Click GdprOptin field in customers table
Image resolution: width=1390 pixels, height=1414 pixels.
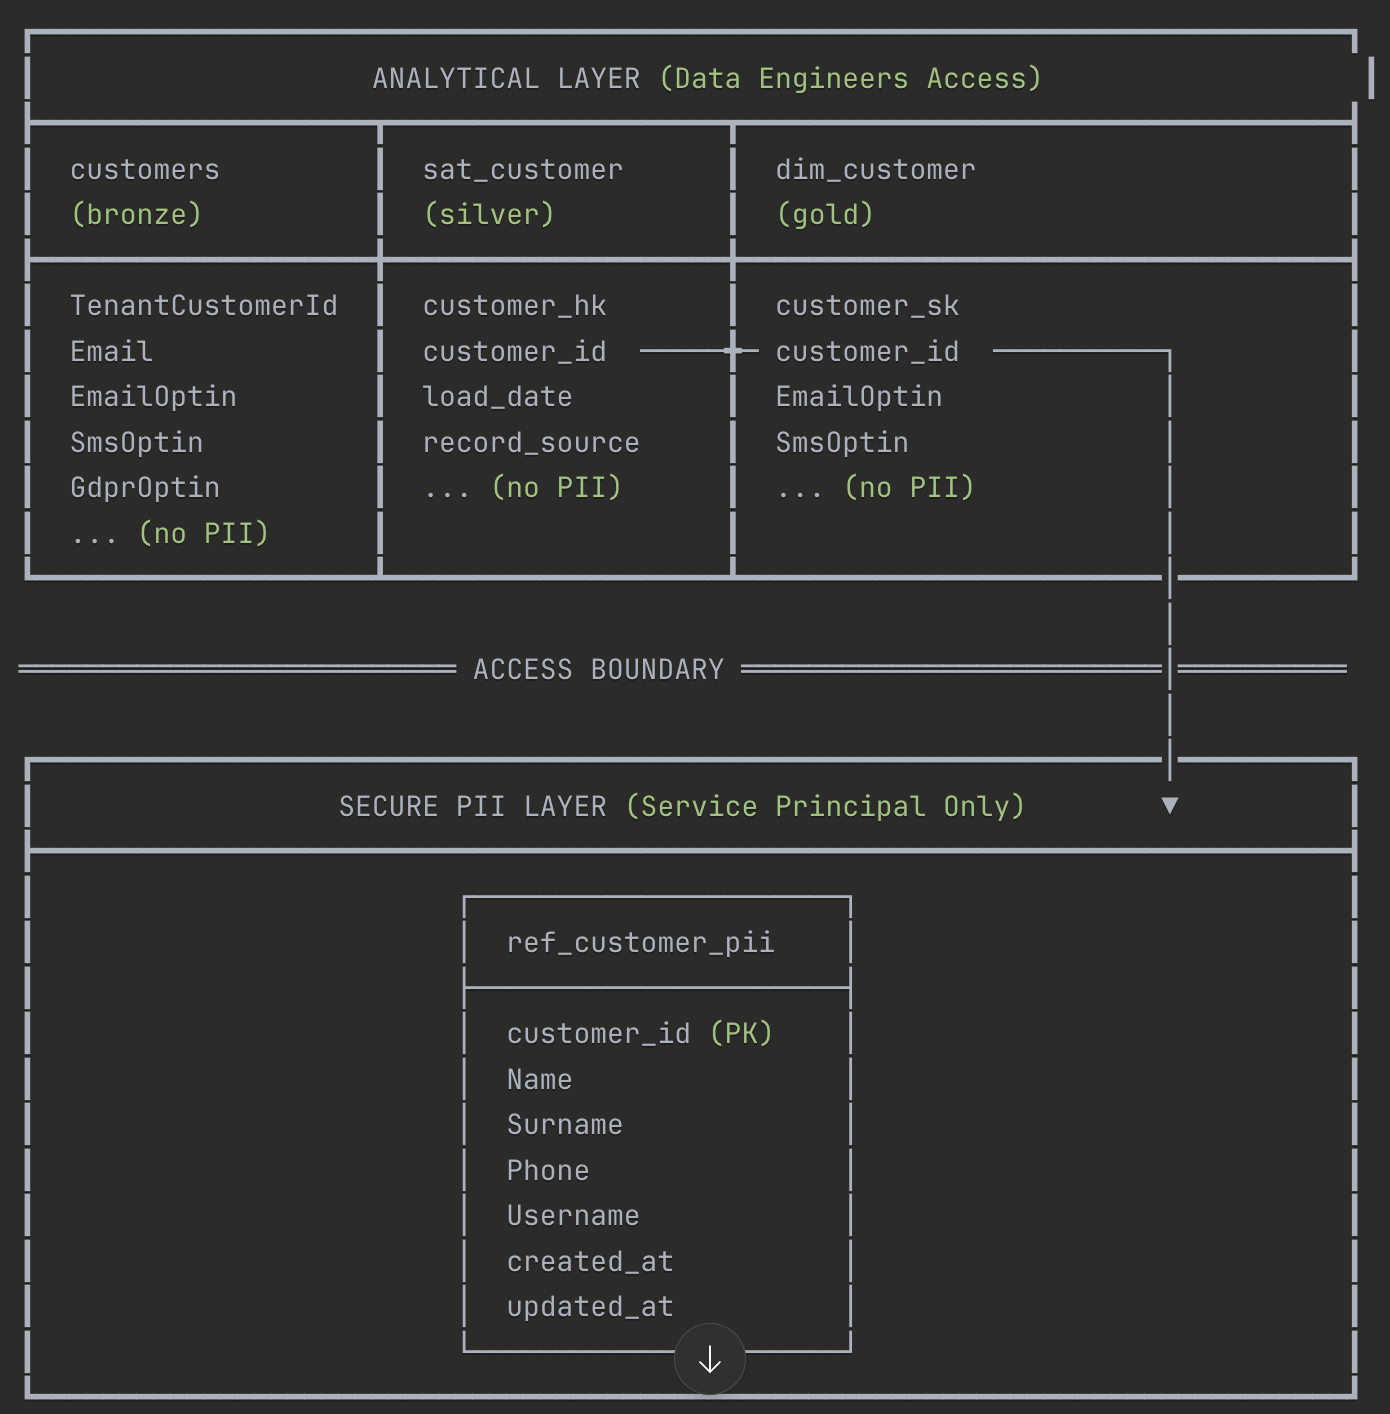[x=145, y=488]
